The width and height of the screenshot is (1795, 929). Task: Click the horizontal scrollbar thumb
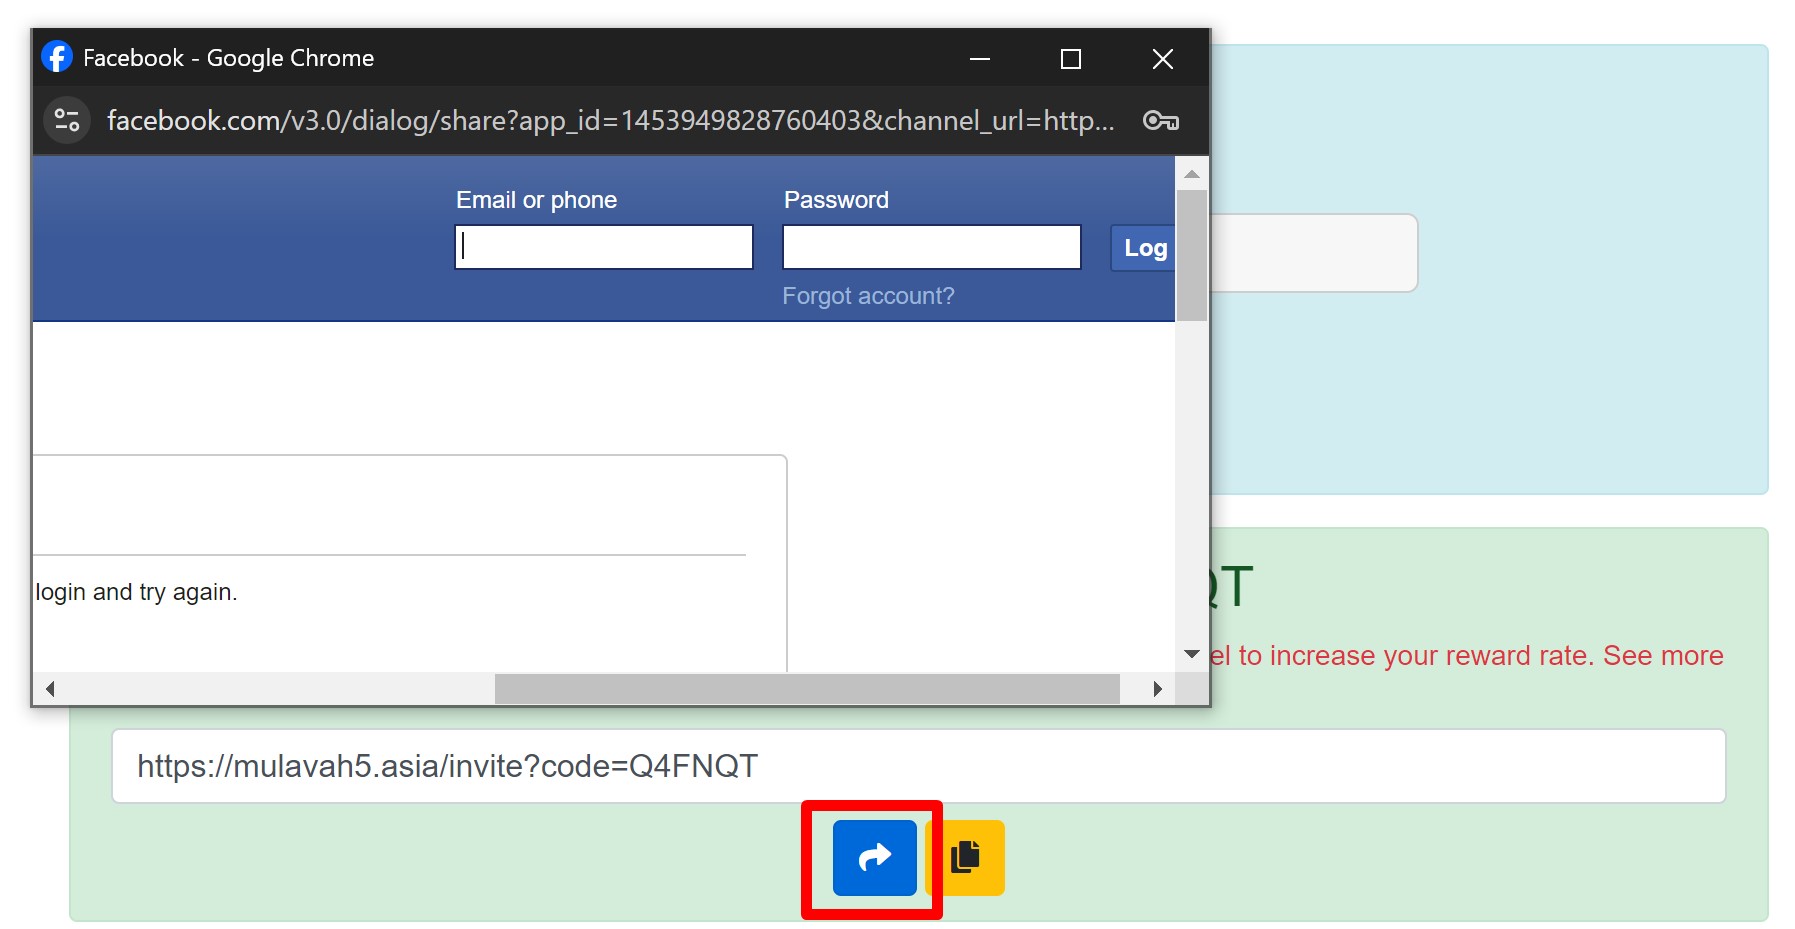[x=806, y=688]
